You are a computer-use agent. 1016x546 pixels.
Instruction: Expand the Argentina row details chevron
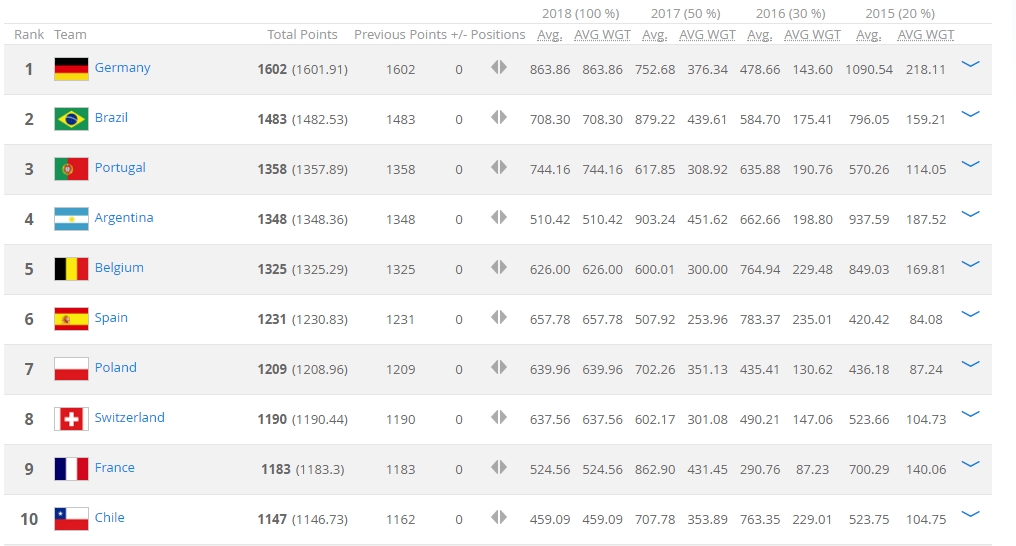969,214
